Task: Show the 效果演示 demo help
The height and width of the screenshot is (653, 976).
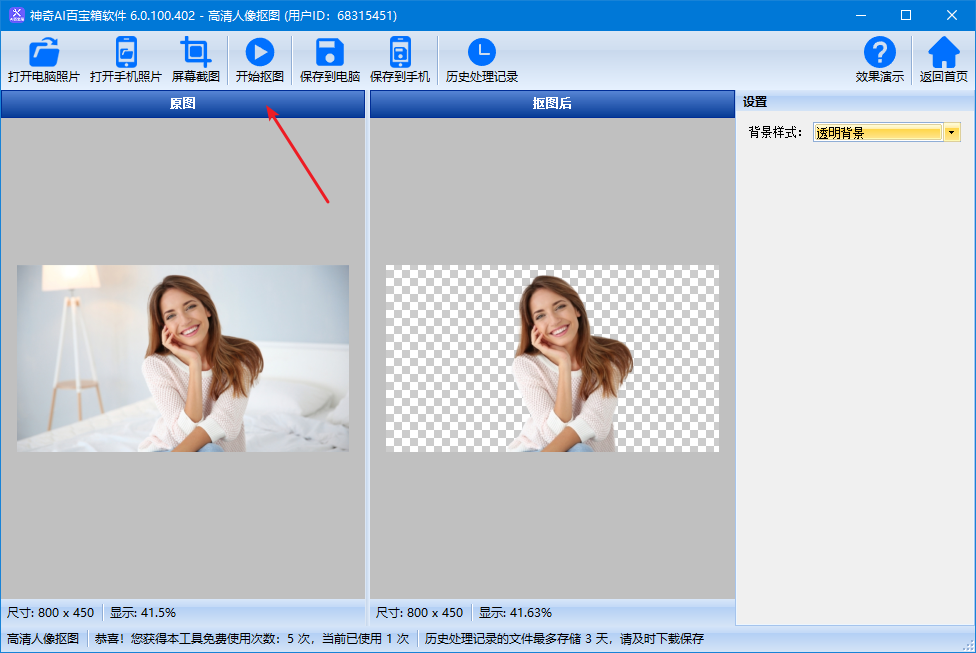Action: (x=880, y=60)
